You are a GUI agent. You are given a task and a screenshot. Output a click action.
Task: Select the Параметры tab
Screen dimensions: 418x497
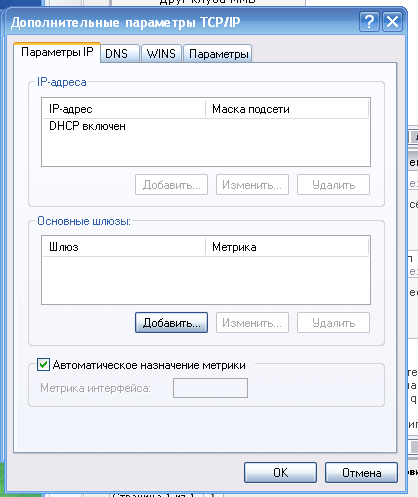point(218,54)
